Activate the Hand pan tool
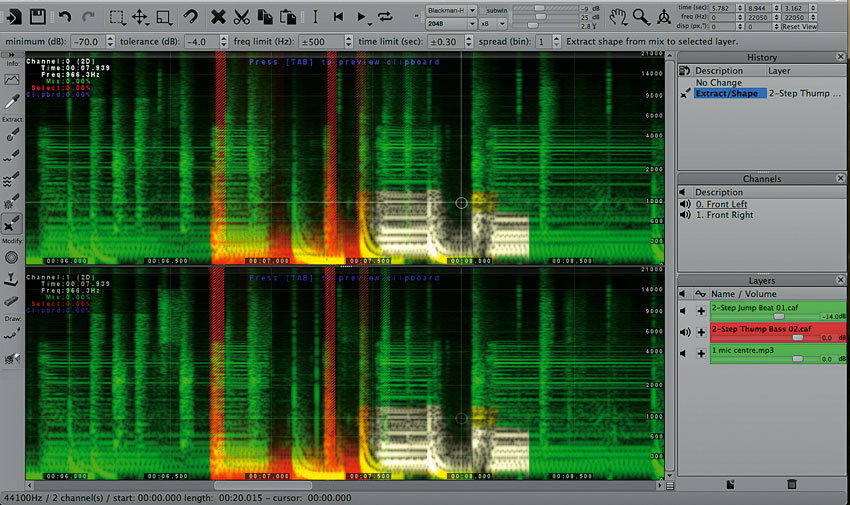850x505 pixels. point(619,16)
